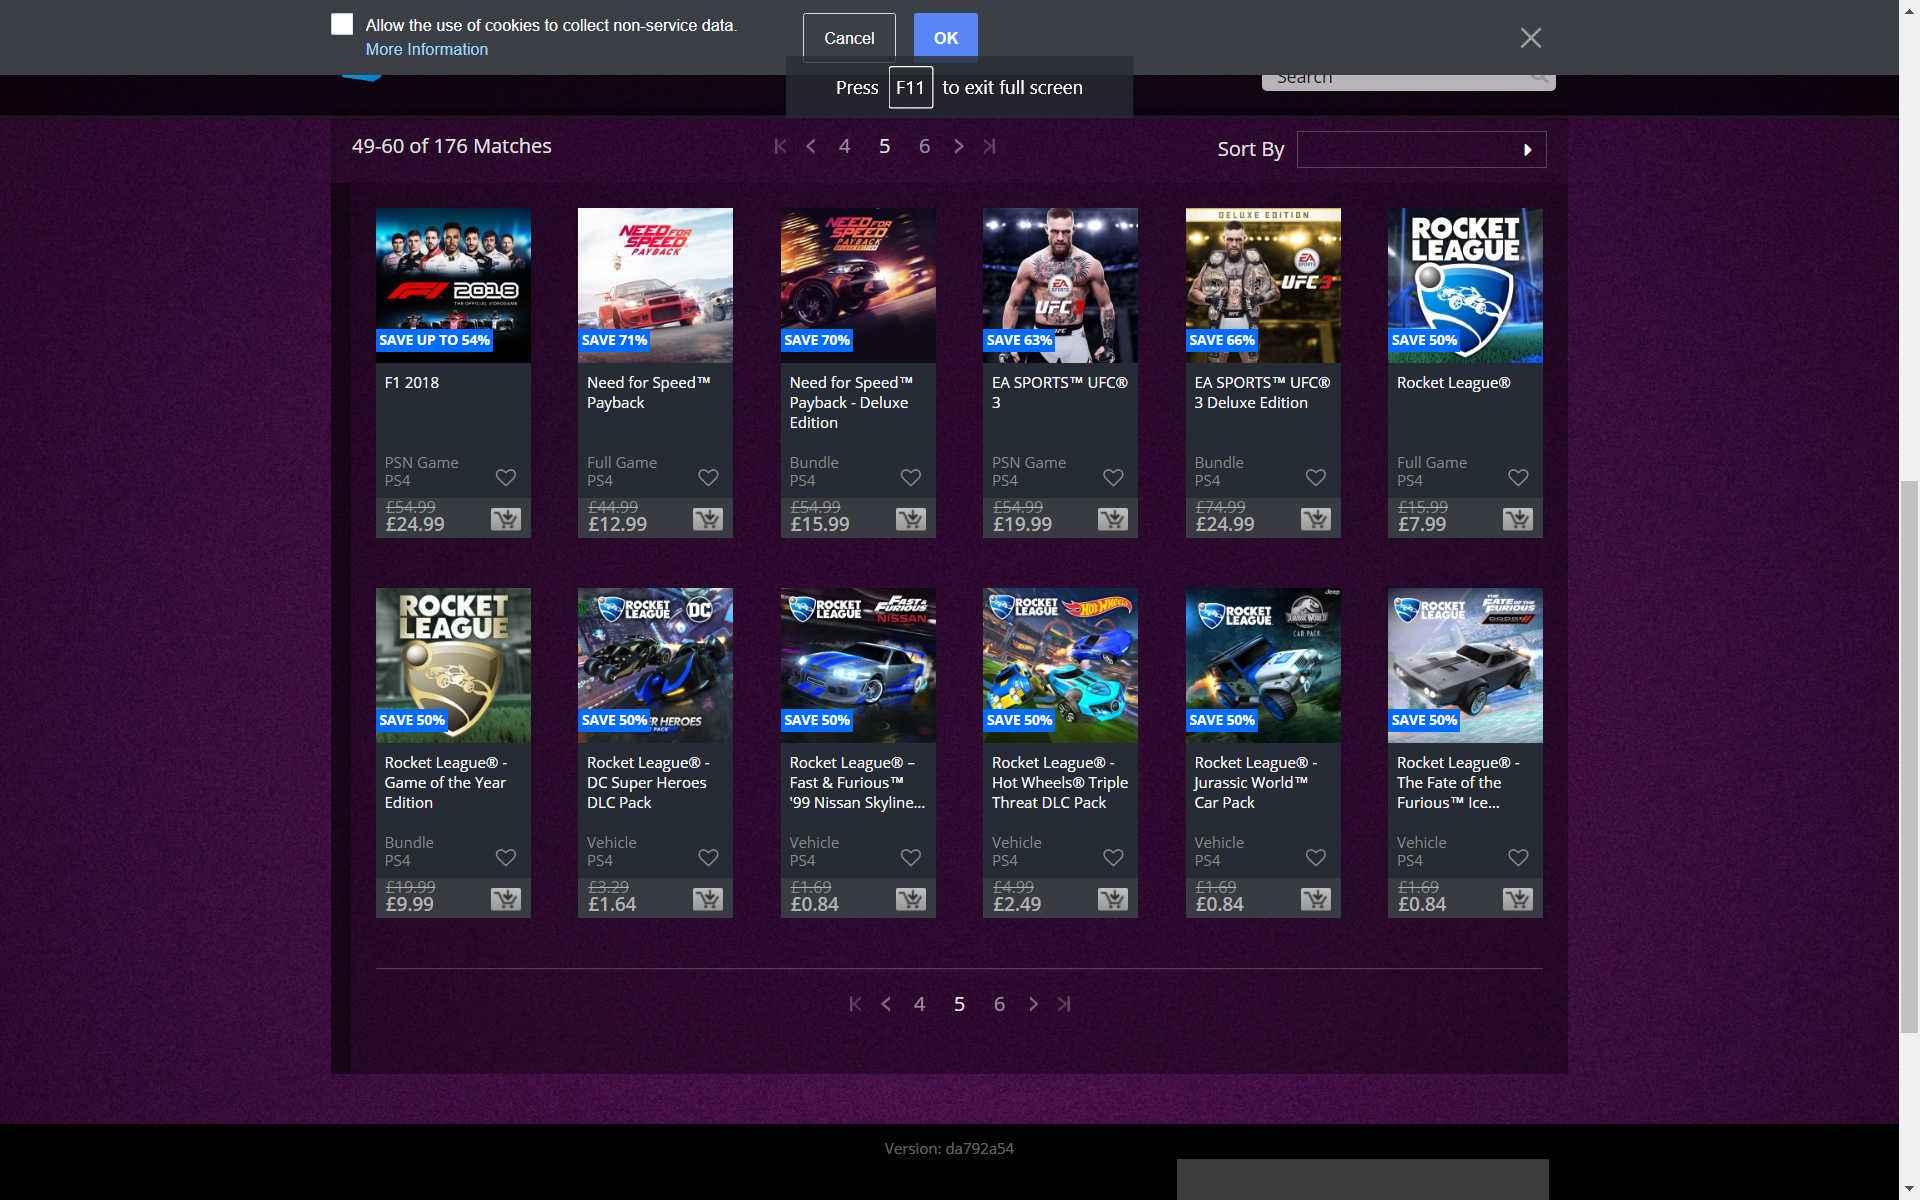
Task: Wishlist Need for Speed Payback Deluxe Edition
Action: click(x=911, y=478)
